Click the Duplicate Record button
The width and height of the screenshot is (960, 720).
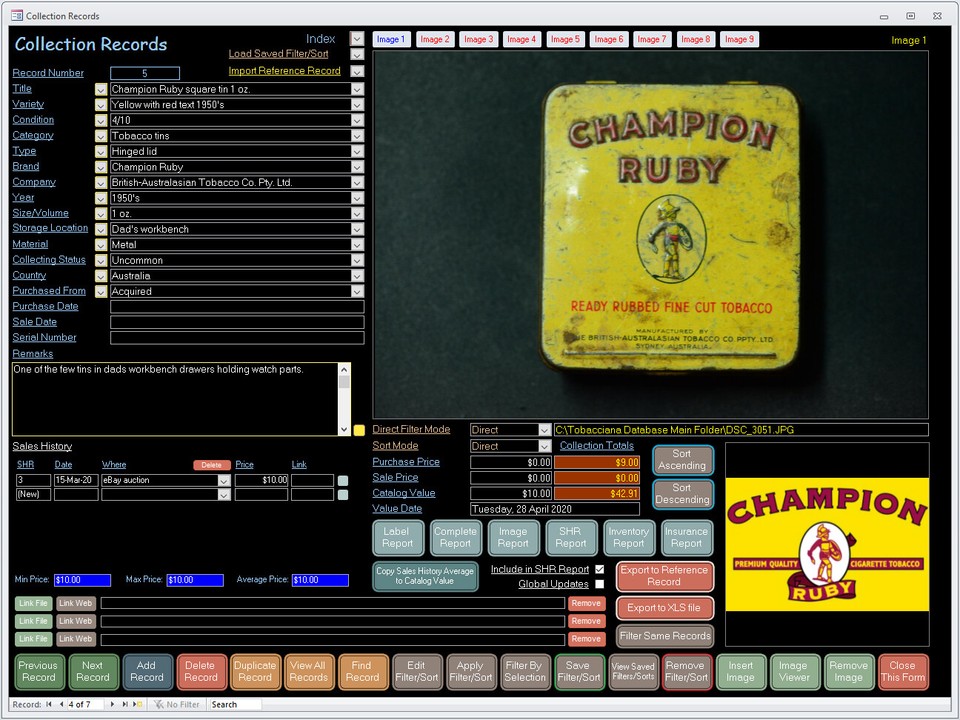(255, 672)
